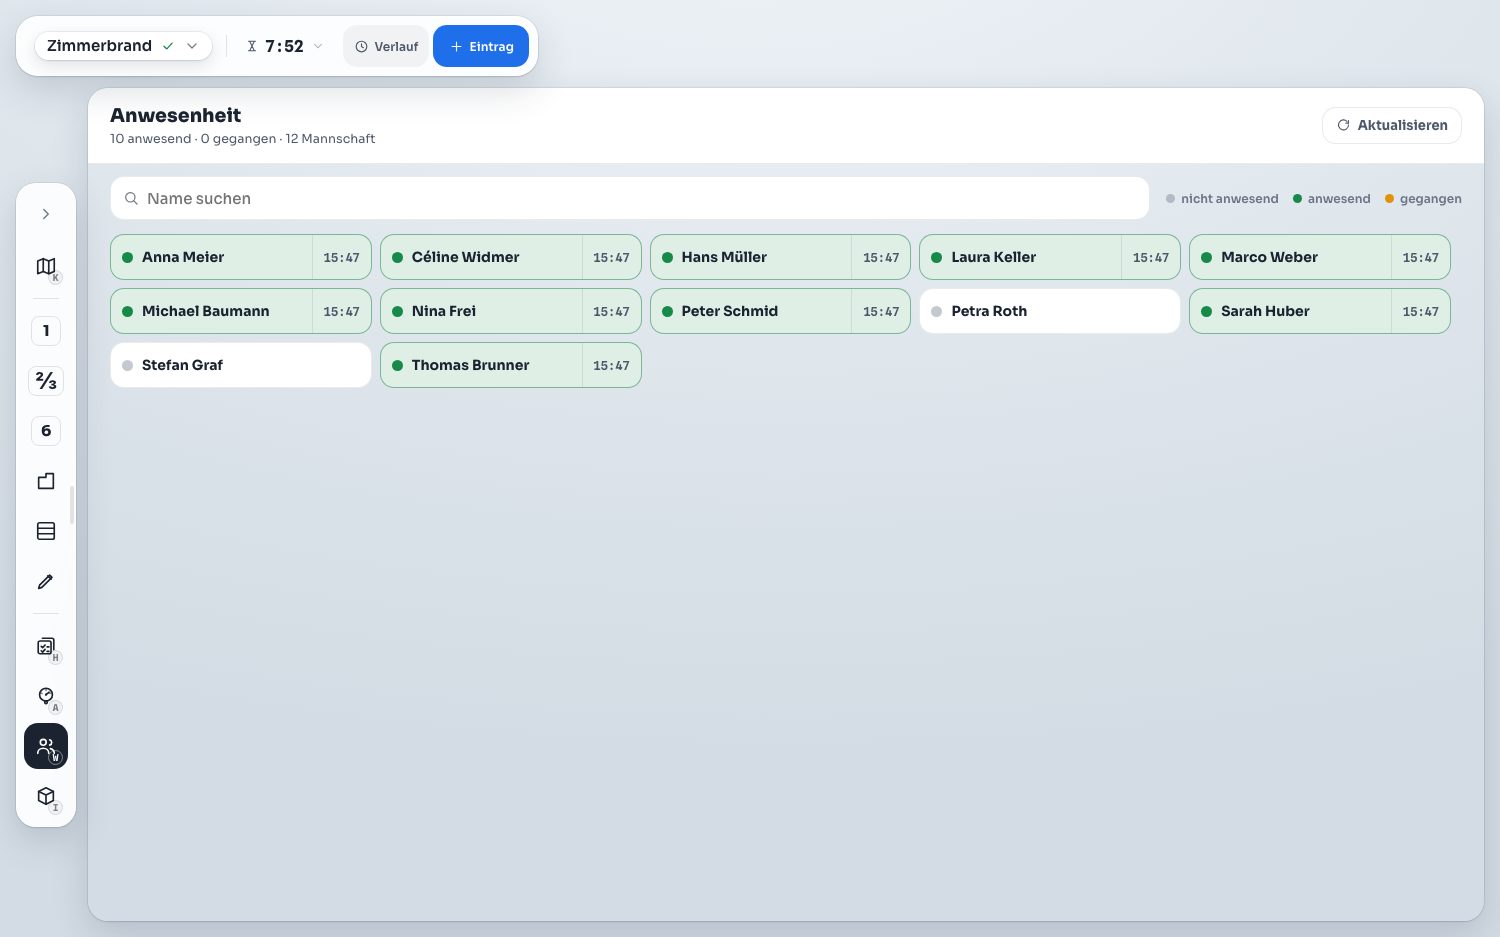Select the pencil drawing tool in sidebar
The height and width of the screenshot is (937, 1500).
(x=46, y=581)
